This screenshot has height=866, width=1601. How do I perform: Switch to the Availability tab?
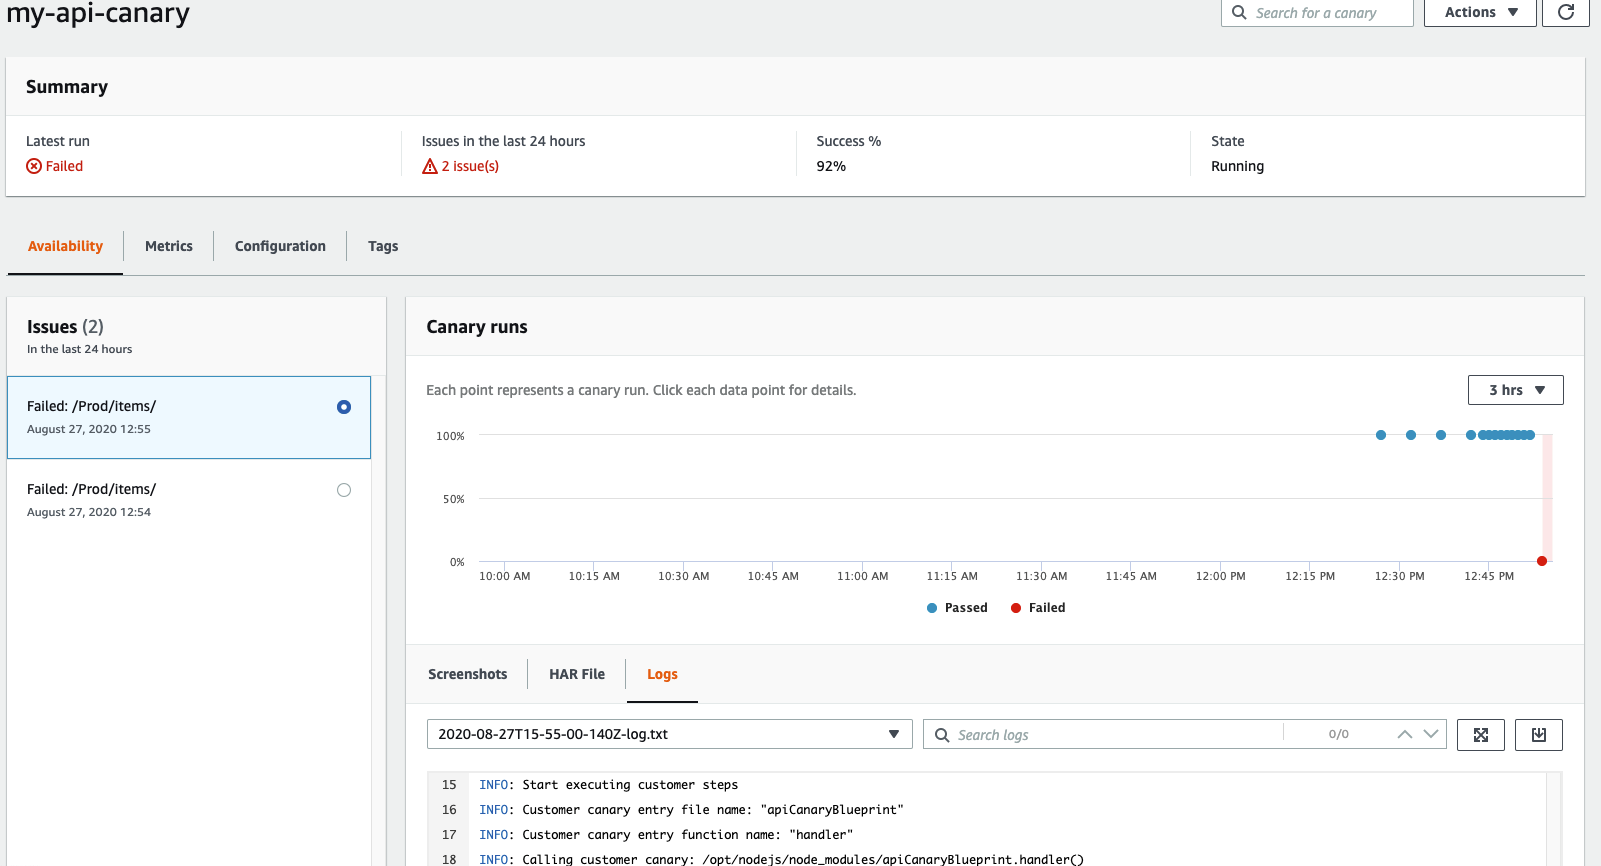[65, 246]
